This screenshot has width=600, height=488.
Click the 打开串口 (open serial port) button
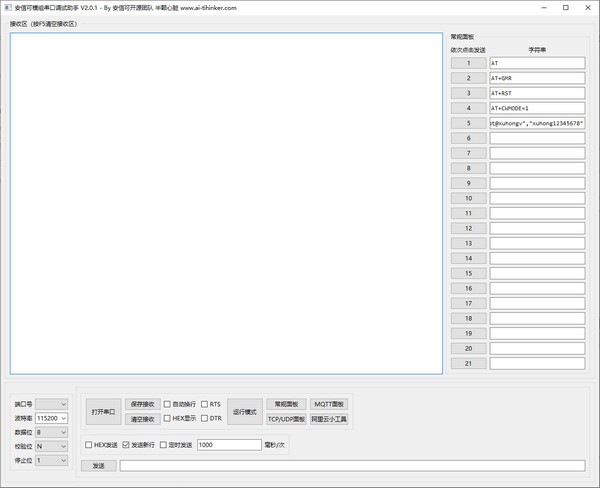103,411
